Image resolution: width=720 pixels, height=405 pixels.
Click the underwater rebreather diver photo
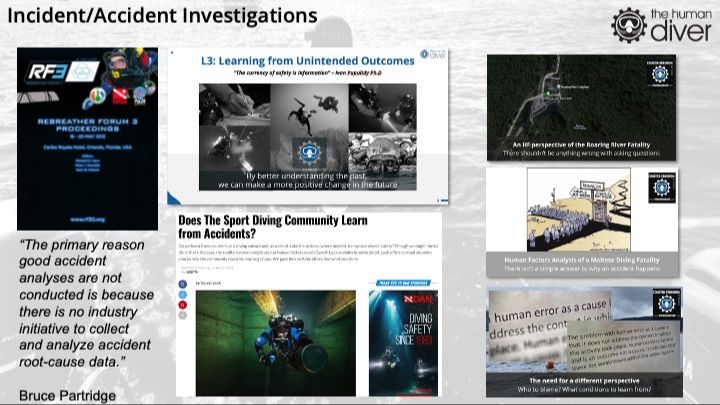[x=276, y=343]
